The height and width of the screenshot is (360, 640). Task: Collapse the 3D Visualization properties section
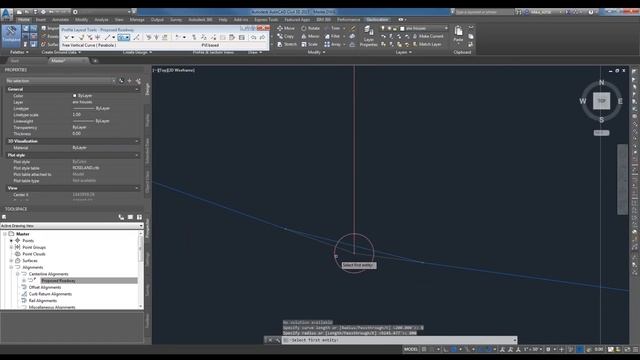tap(137, 141)
